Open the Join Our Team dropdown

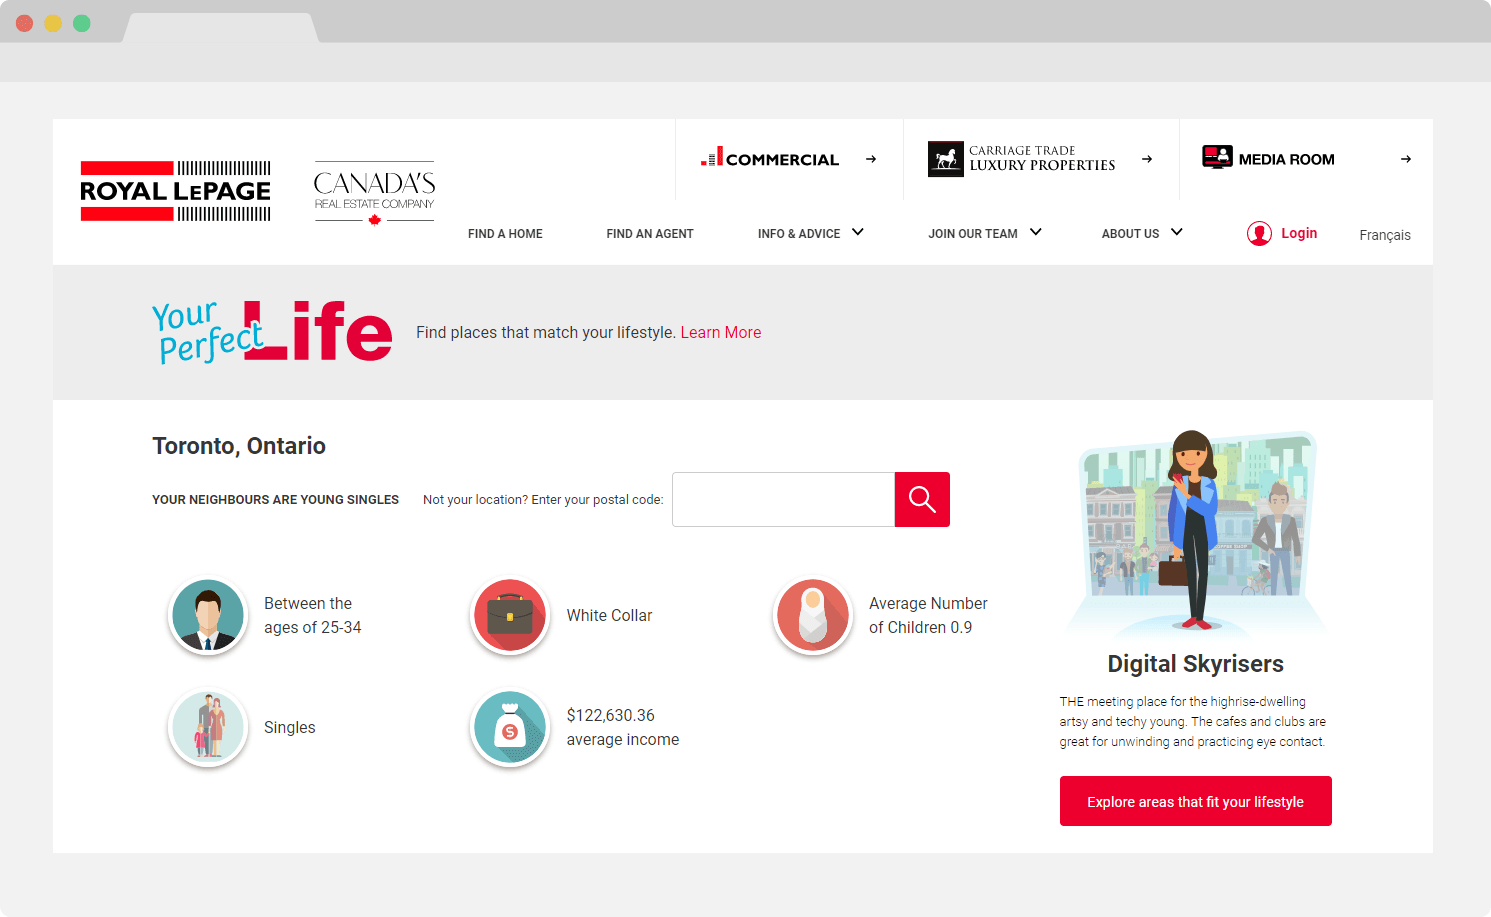tap(984, 233)
